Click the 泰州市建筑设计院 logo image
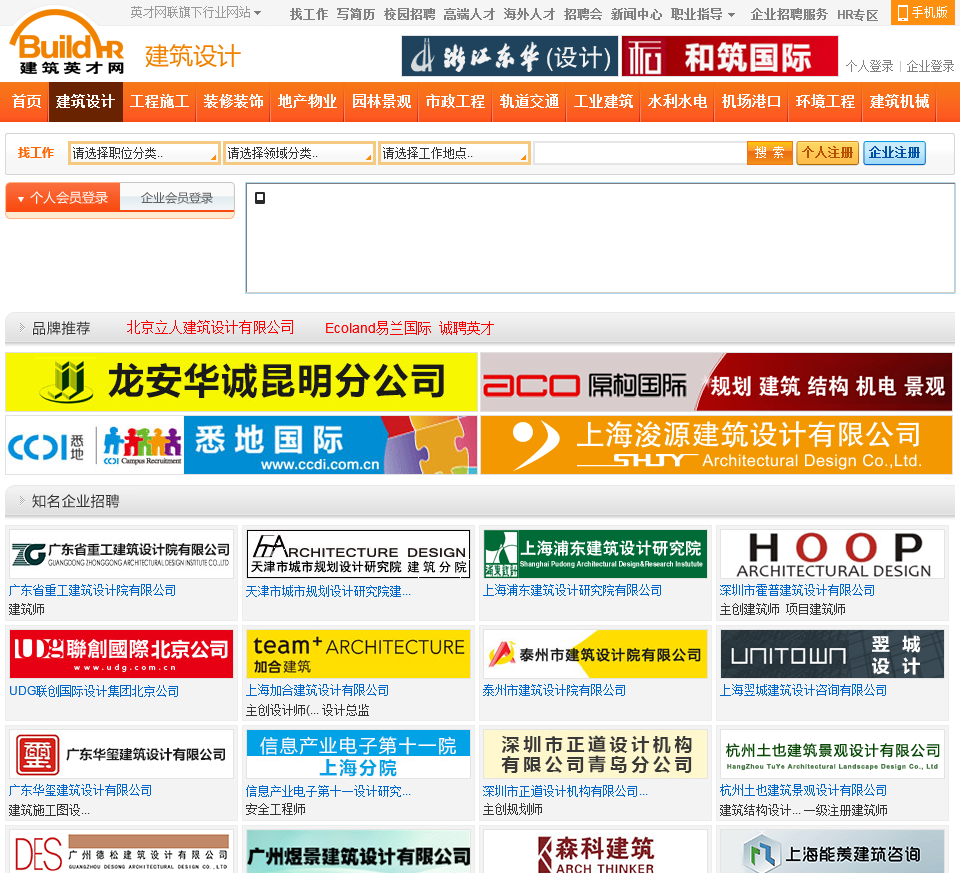 pos(595,654)
